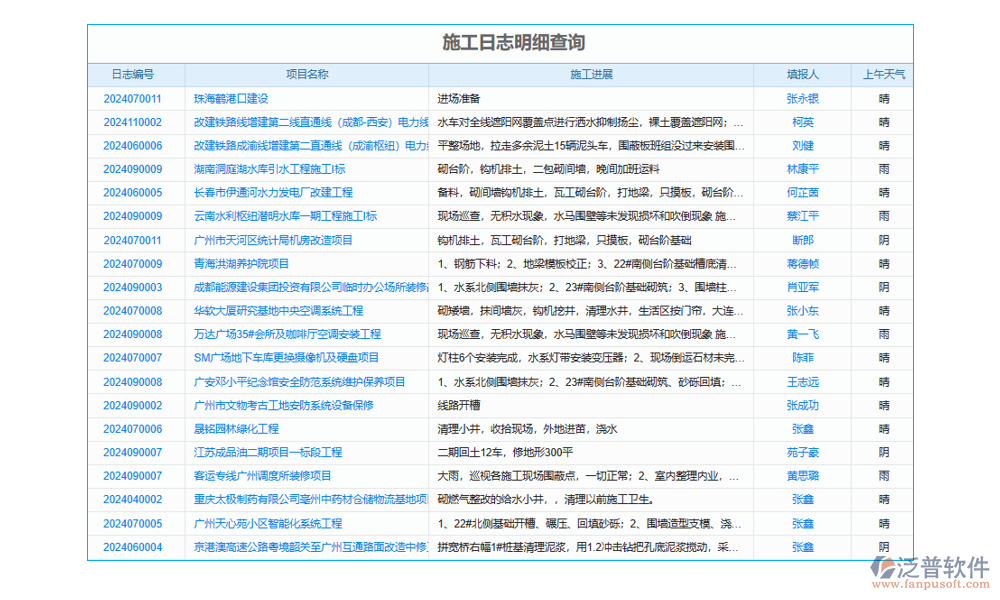
Task: Open 长春市伊通河水力发电厂改建工程 project
Action: (x=273, y=193)
